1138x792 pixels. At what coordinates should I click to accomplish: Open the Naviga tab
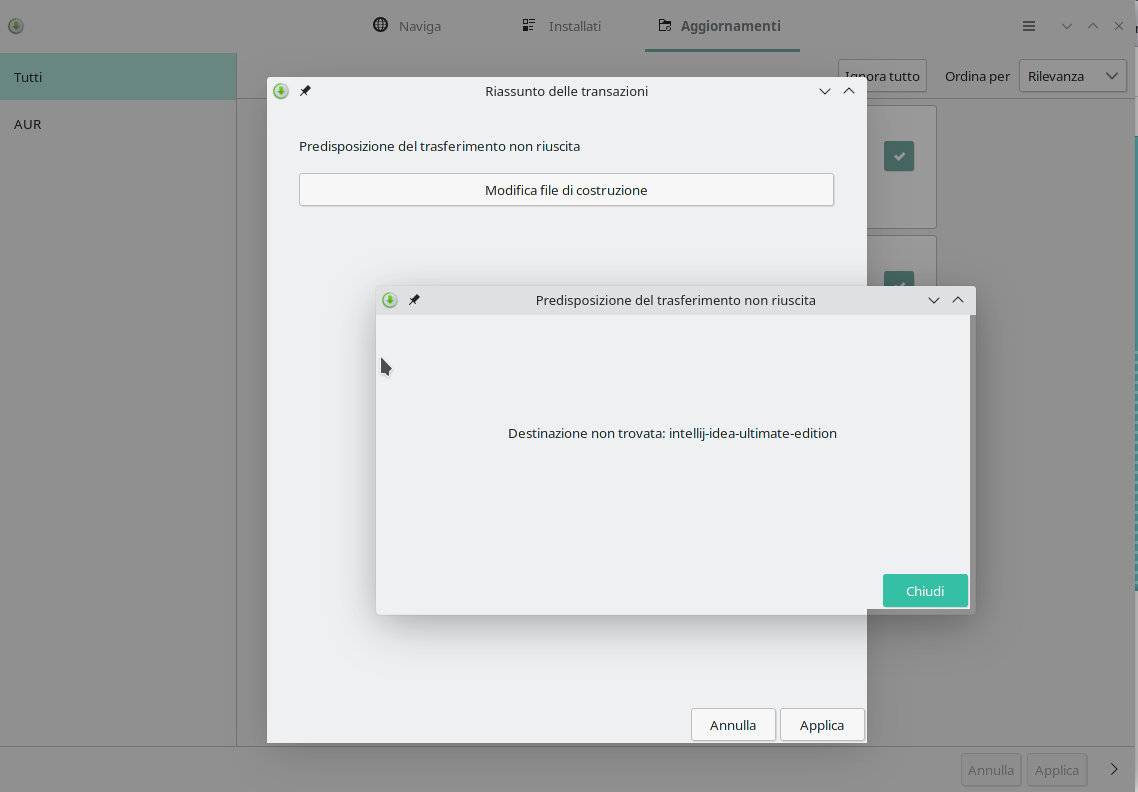point(407,26)
